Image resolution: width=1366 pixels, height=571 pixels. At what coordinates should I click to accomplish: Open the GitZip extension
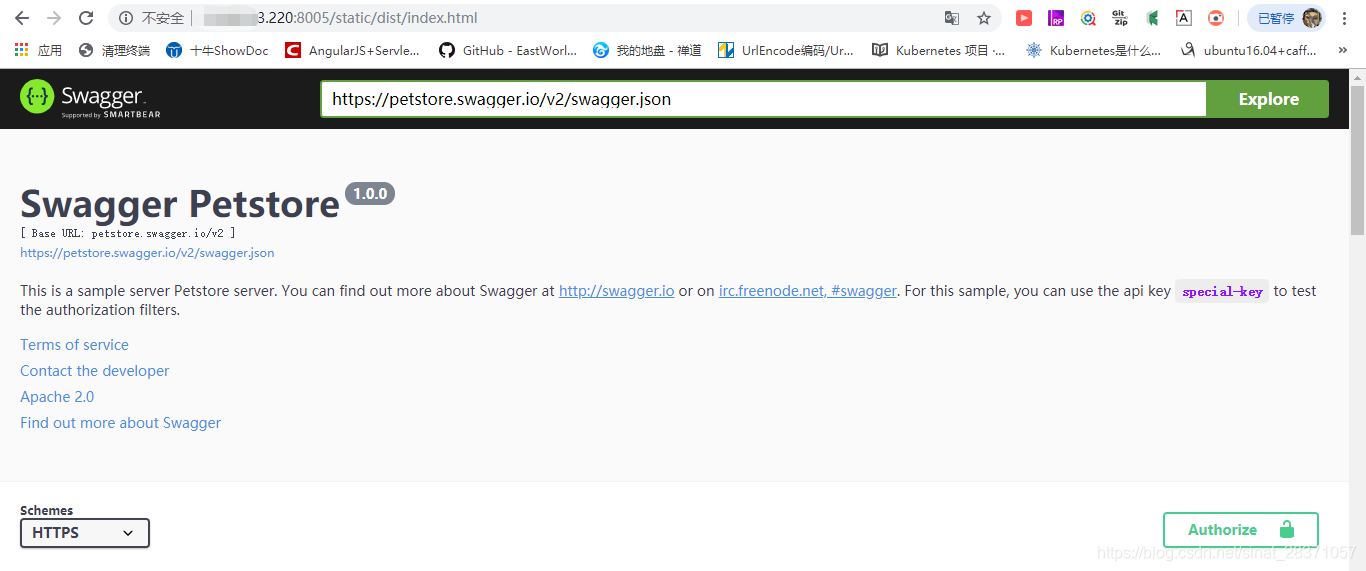point(1120,18)
